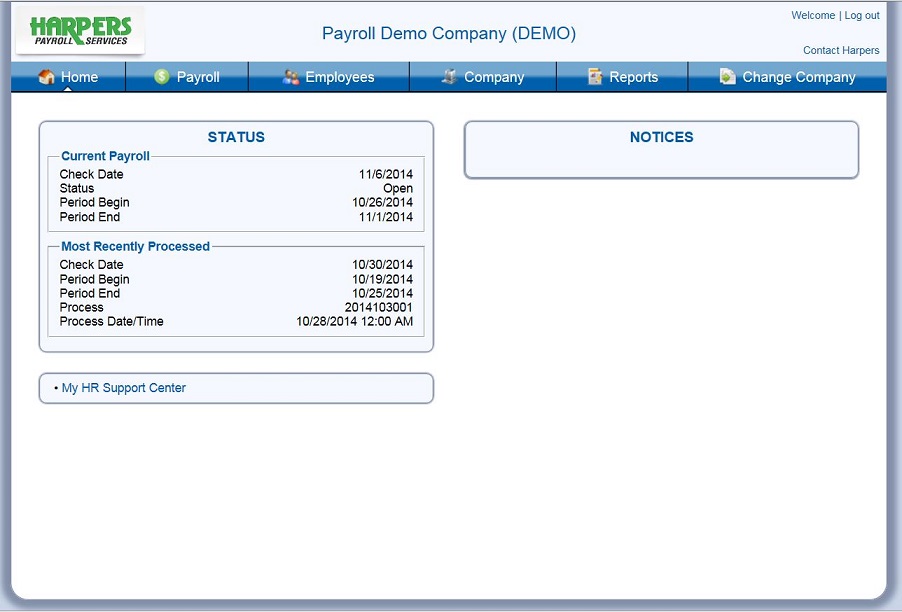This screenshot has width=902, height=612.
Task: Log out of the payroll site
Action: coord(862,16)
